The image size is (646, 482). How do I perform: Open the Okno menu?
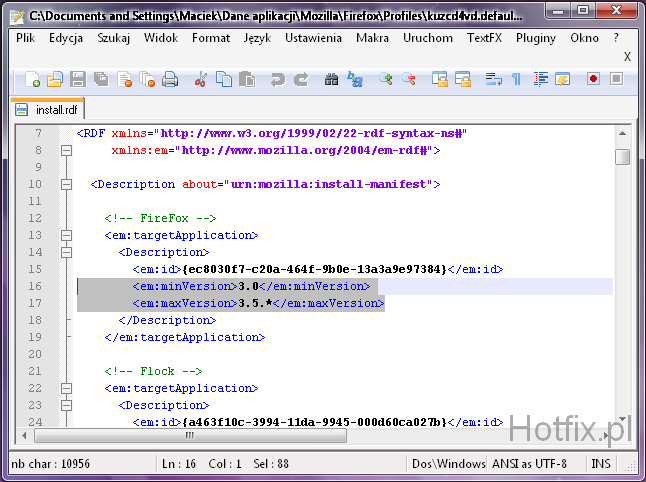coord(584,38)
